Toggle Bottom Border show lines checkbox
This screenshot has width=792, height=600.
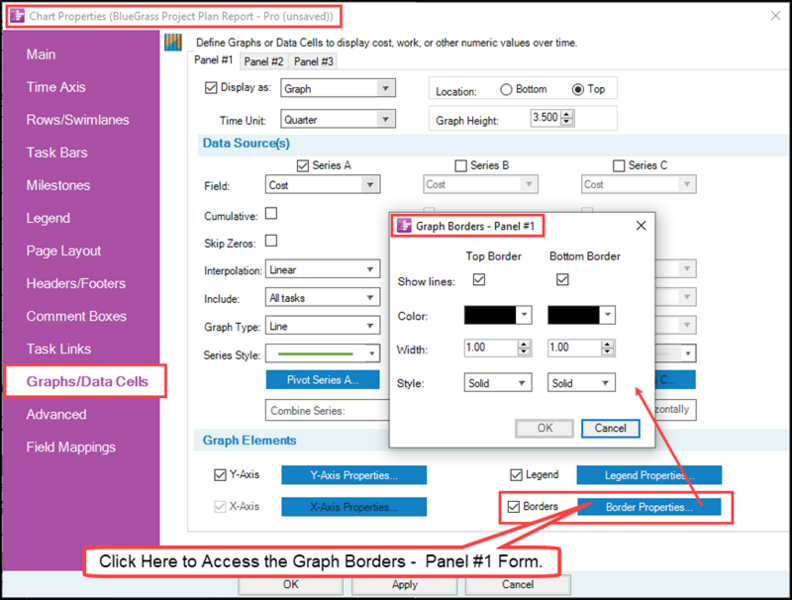click(x=562, y=279)
